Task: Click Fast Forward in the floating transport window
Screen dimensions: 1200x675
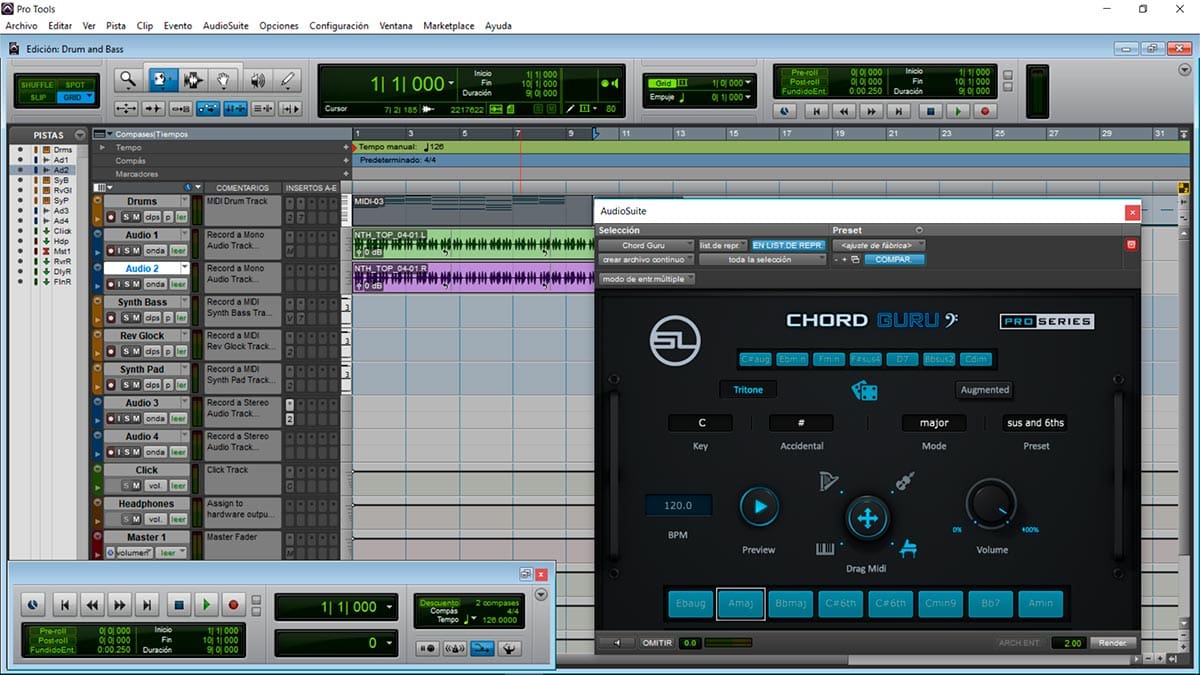Action: click(x=120, y=604)
